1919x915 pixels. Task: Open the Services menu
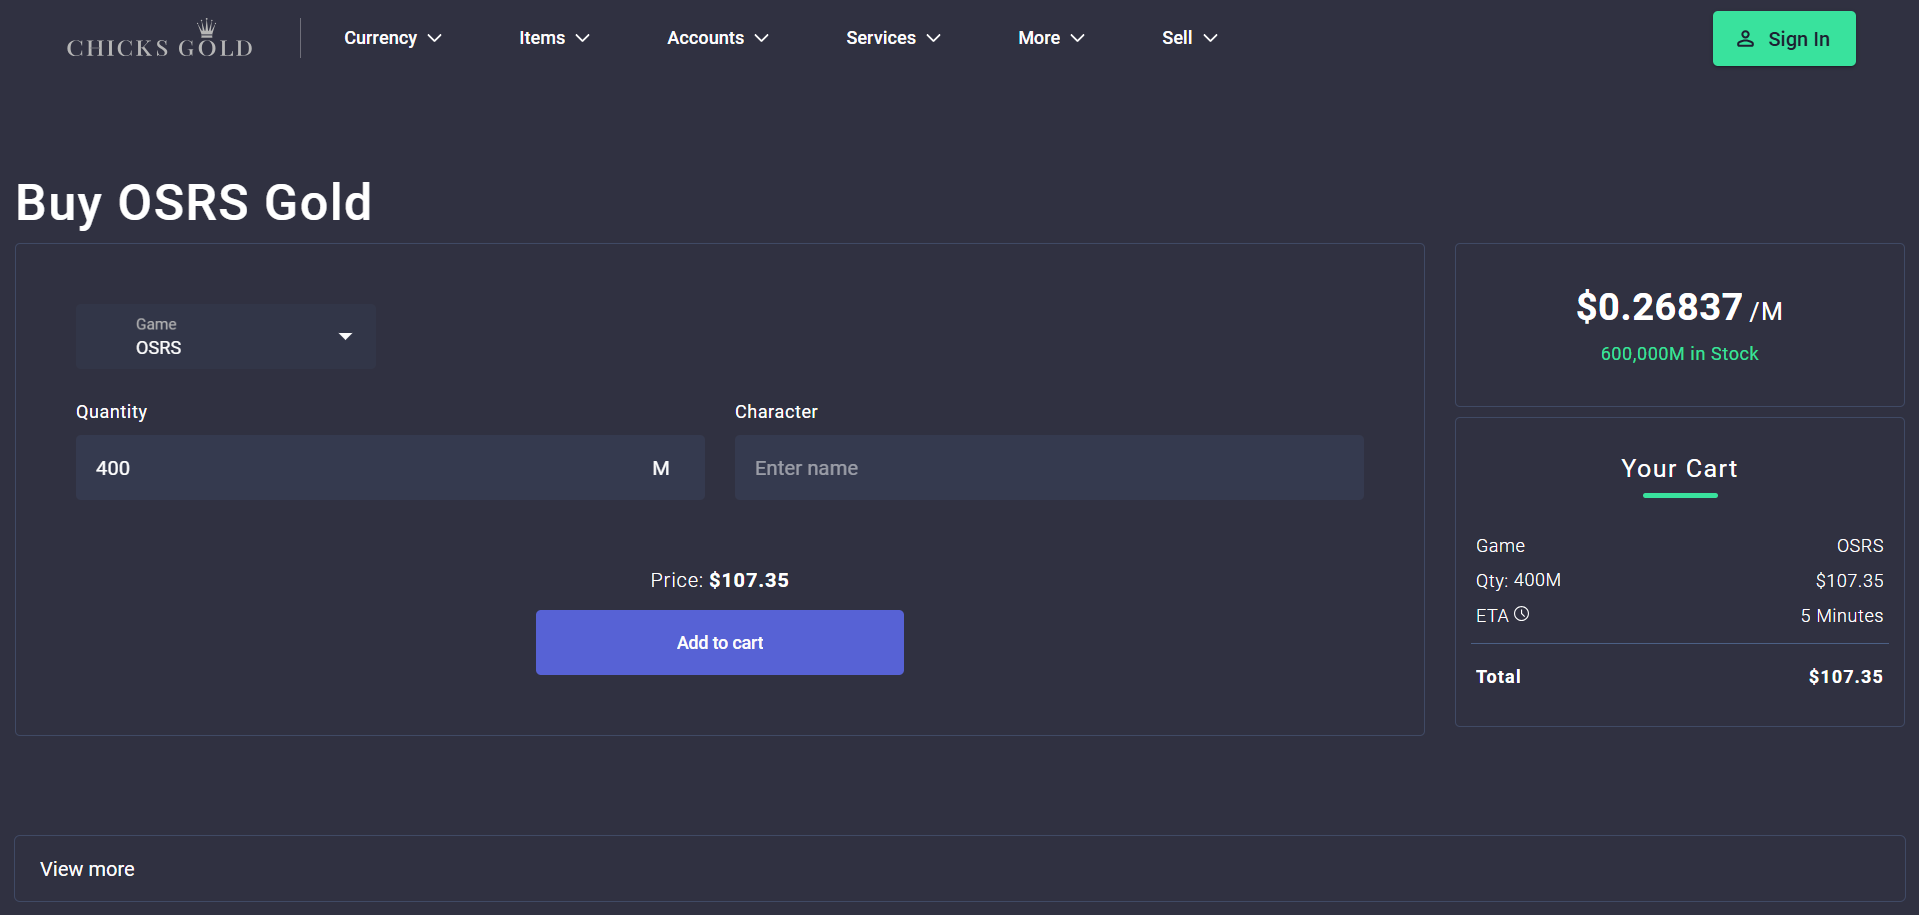892,38
